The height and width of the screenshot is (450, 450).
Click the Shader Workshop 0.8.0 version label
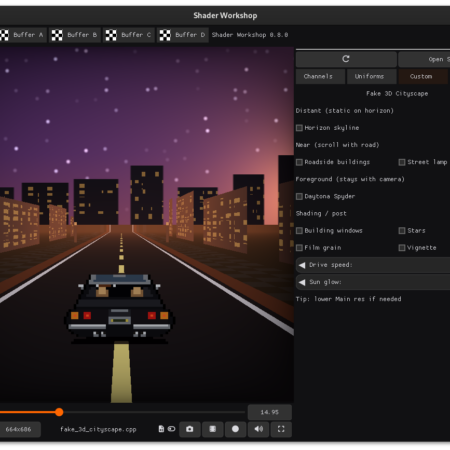click(250, 35)
